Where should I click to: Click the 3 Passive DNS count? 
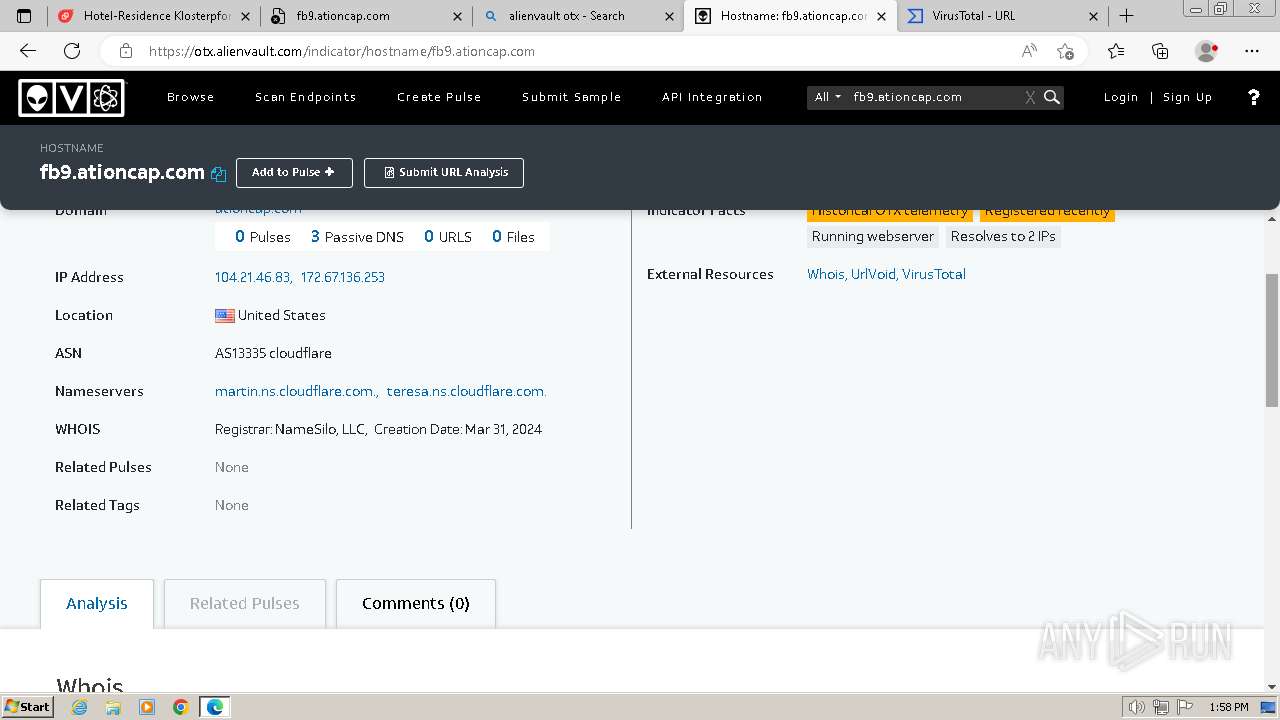(357, 237)
